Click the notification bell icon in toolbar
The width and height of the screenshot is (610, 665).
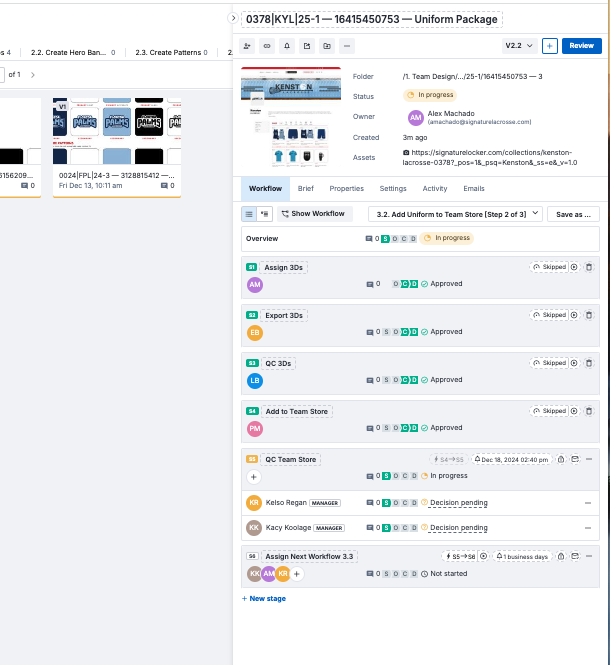[x=287, y=46]
